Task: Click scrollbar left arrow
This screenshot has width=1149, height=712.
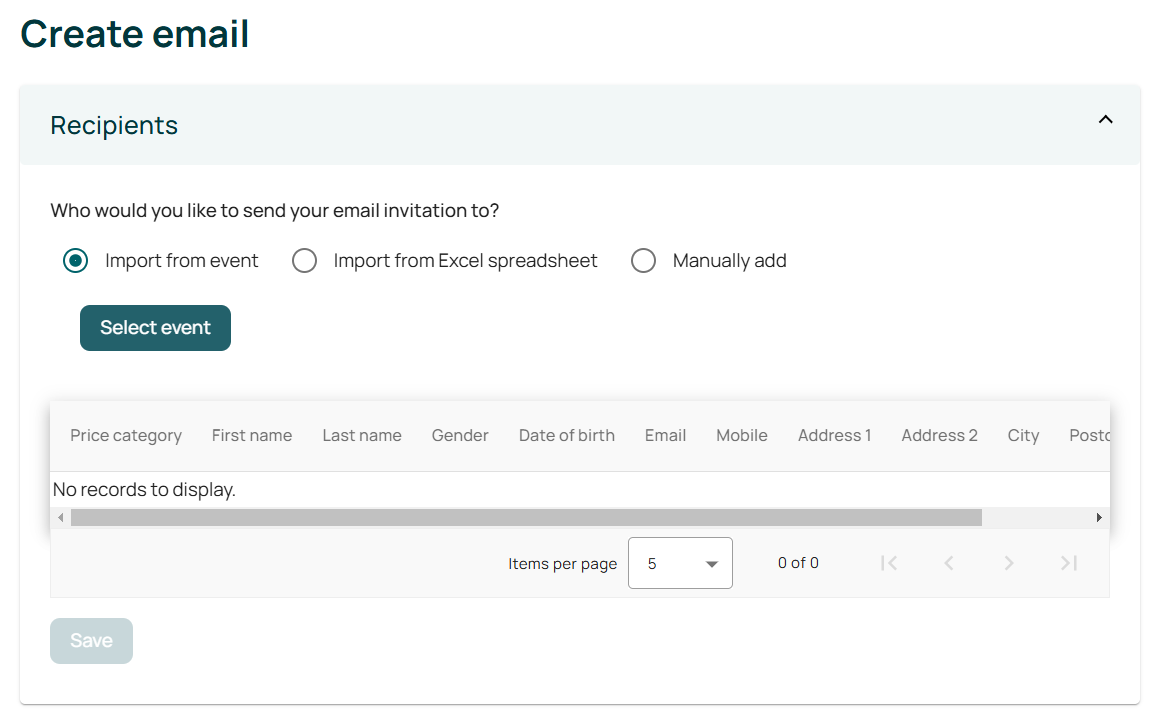Action: 61,518
